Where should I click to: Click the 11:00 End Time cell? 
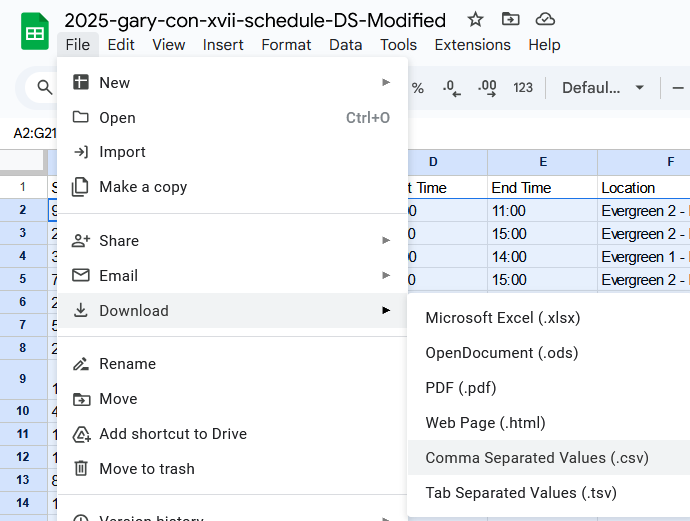pyautogui.click(x=543, y=210)
